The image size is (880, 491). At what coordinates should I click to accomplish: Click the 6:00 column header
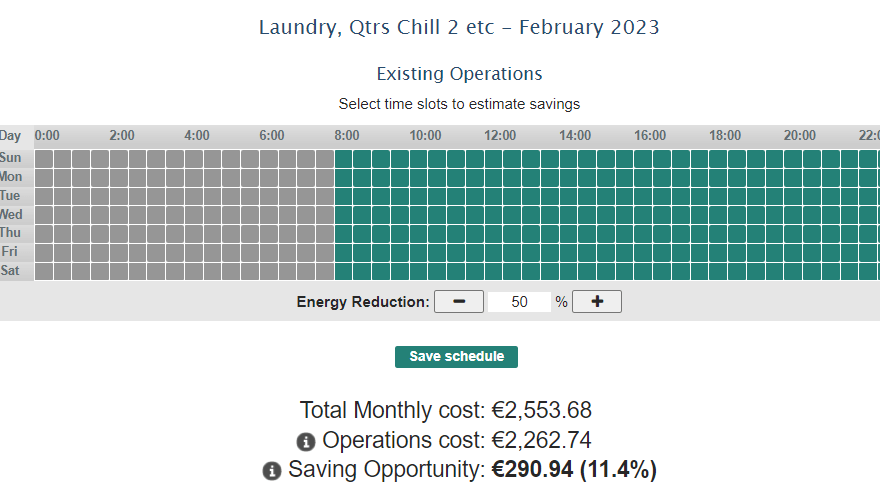coord(271,136)
